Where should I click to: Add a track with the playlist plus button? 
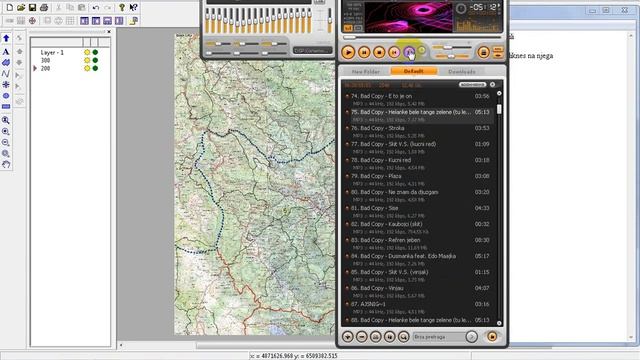pyautogui.click(x=348, y=337)
